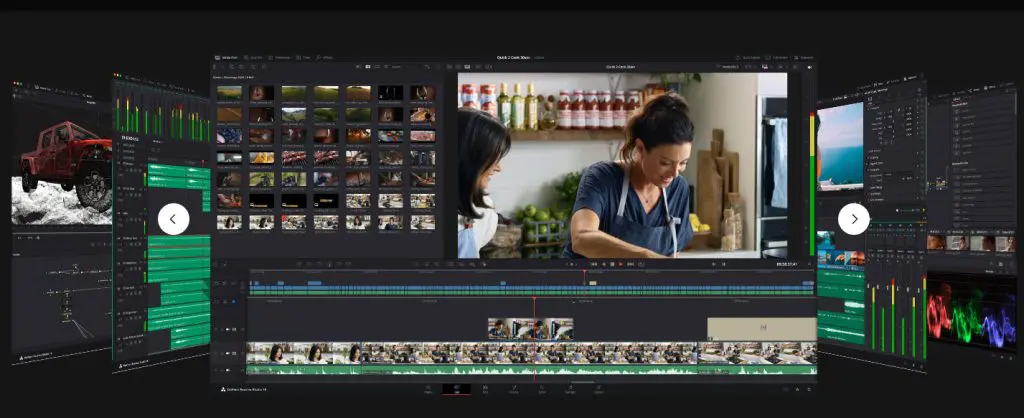Select the highlighted Cut page tab
Viewport: 1024px width, 418px height.
(x=456, y=389)
